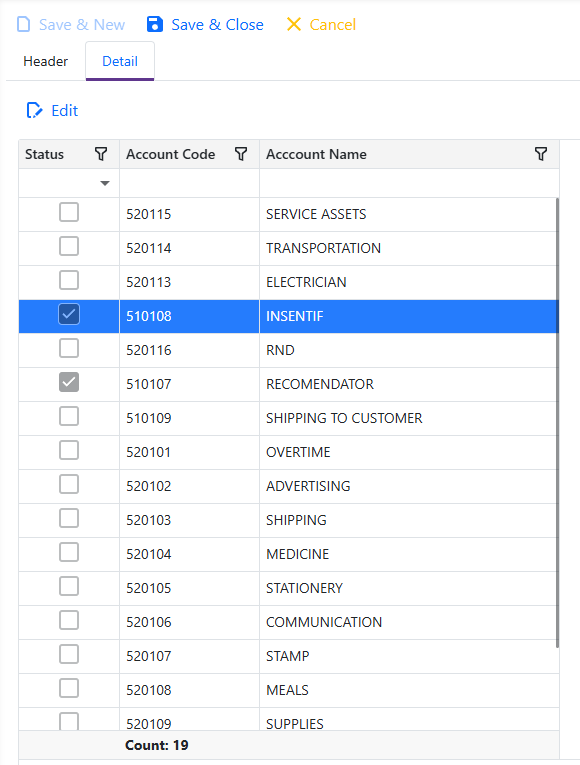Check the box for 520103 SHIPPING
580x765 pixels.
coord(69,518)
